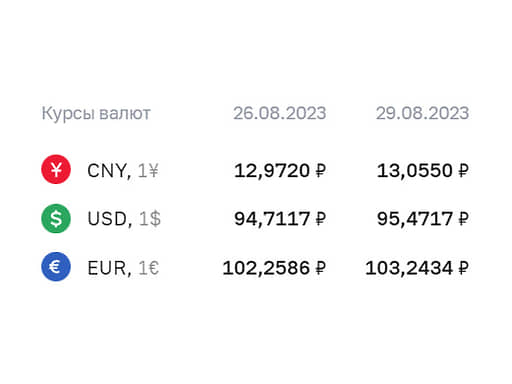Click the CNY rate 12,9720 ₽
Image resolution: width=512 pixels, height=384 pixels.
click(x=280, y=171)
